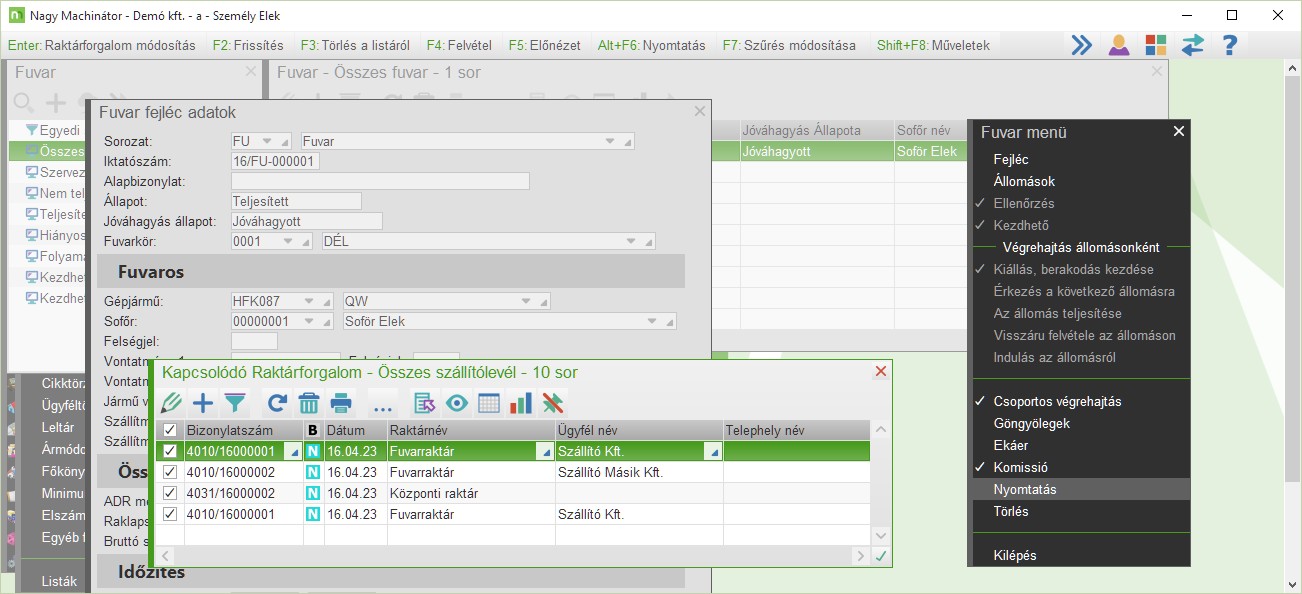Select Fejléc in the Fuvar menü
The height and width of the screenshot is (594, 1302).
coord(1011,159)
